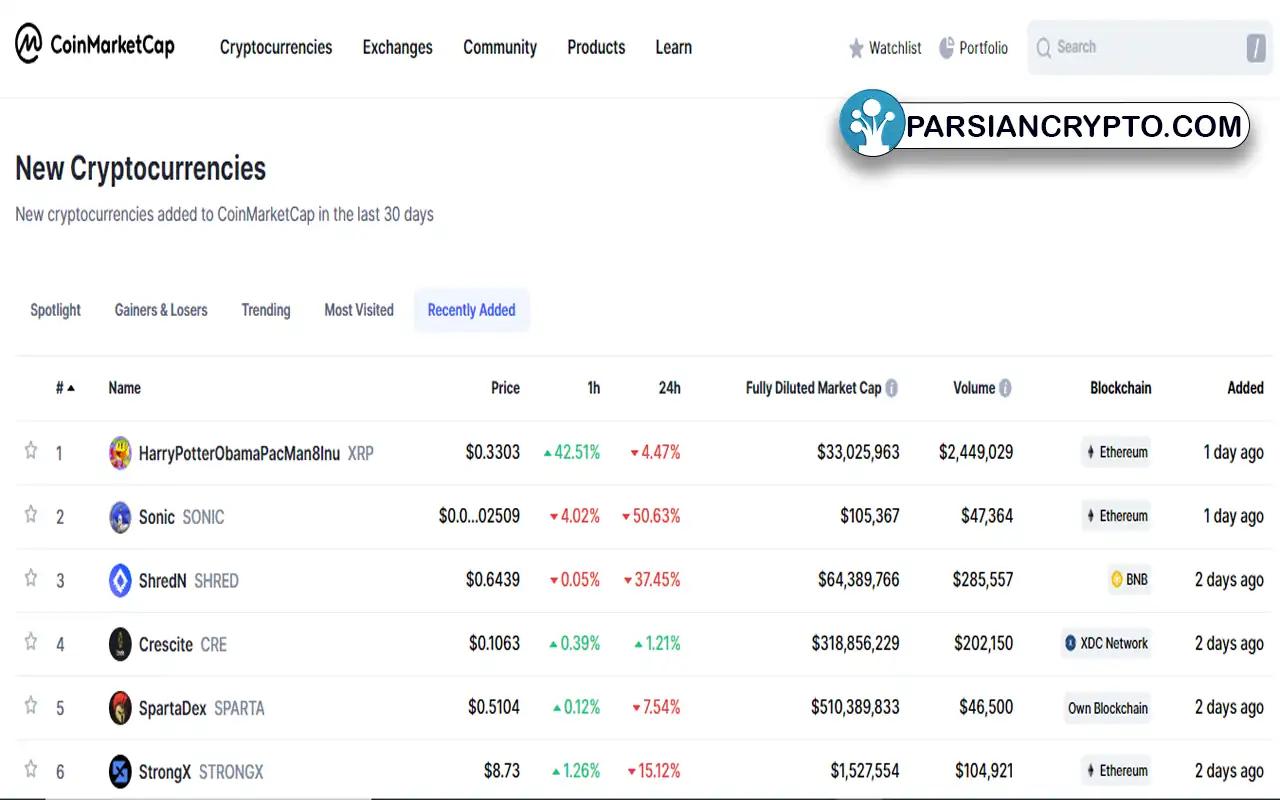Click the $33,025,963 market cap value

pyautogui.click(x=858, y=452)
